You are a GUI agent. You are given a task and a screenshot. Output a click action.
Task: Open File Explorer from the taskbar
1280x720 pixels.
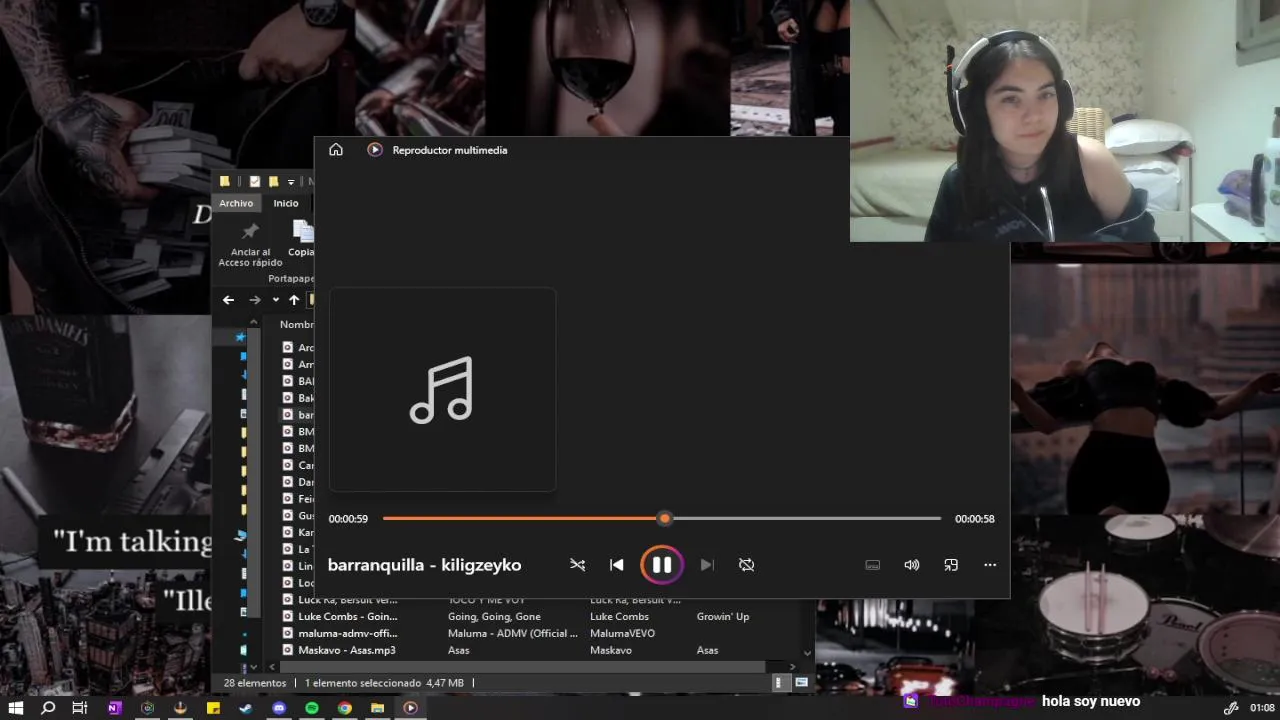tap(377, 708)
